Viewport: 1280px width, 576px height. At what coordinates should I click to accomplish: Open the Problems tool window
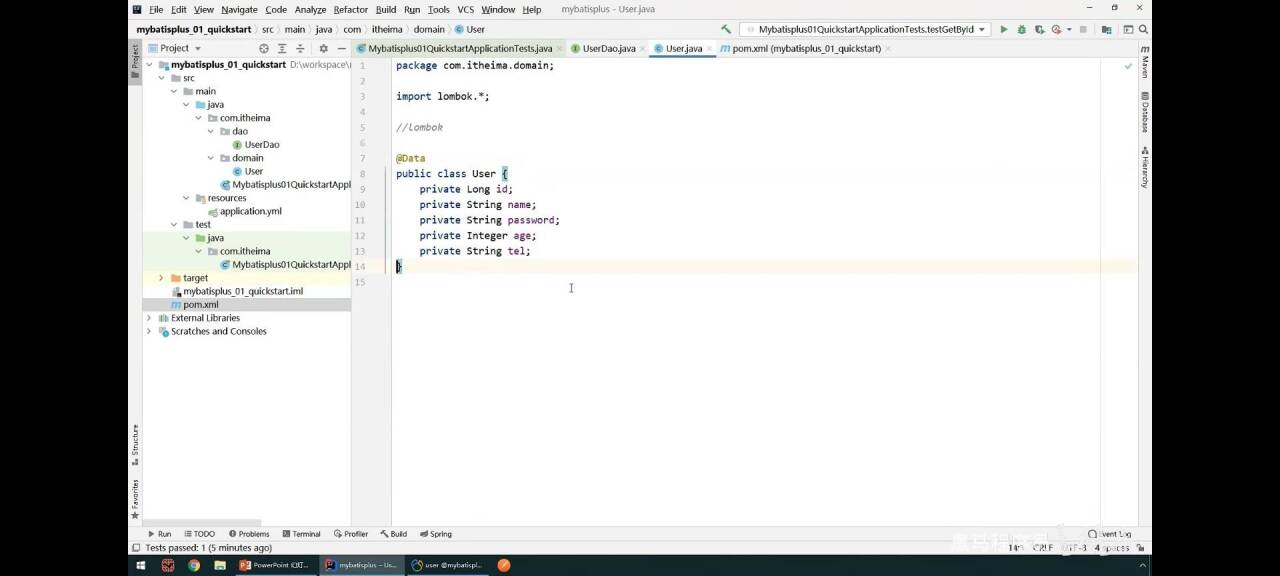point(249,534)
